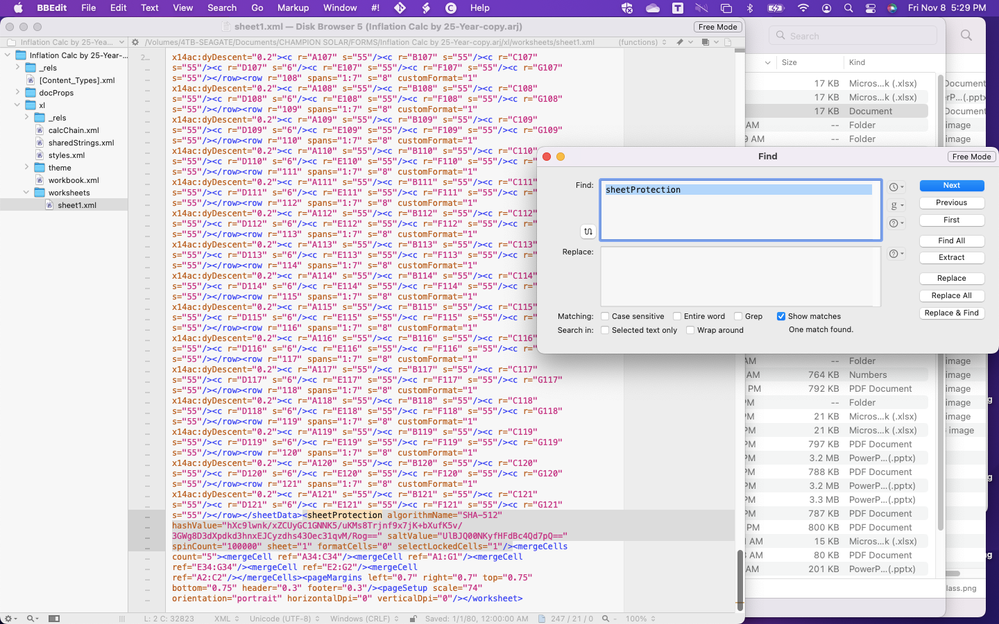Click the zoom magnifier in the status bar
Viewport: 999px width, 624px height.
click(x=607, y=618)
